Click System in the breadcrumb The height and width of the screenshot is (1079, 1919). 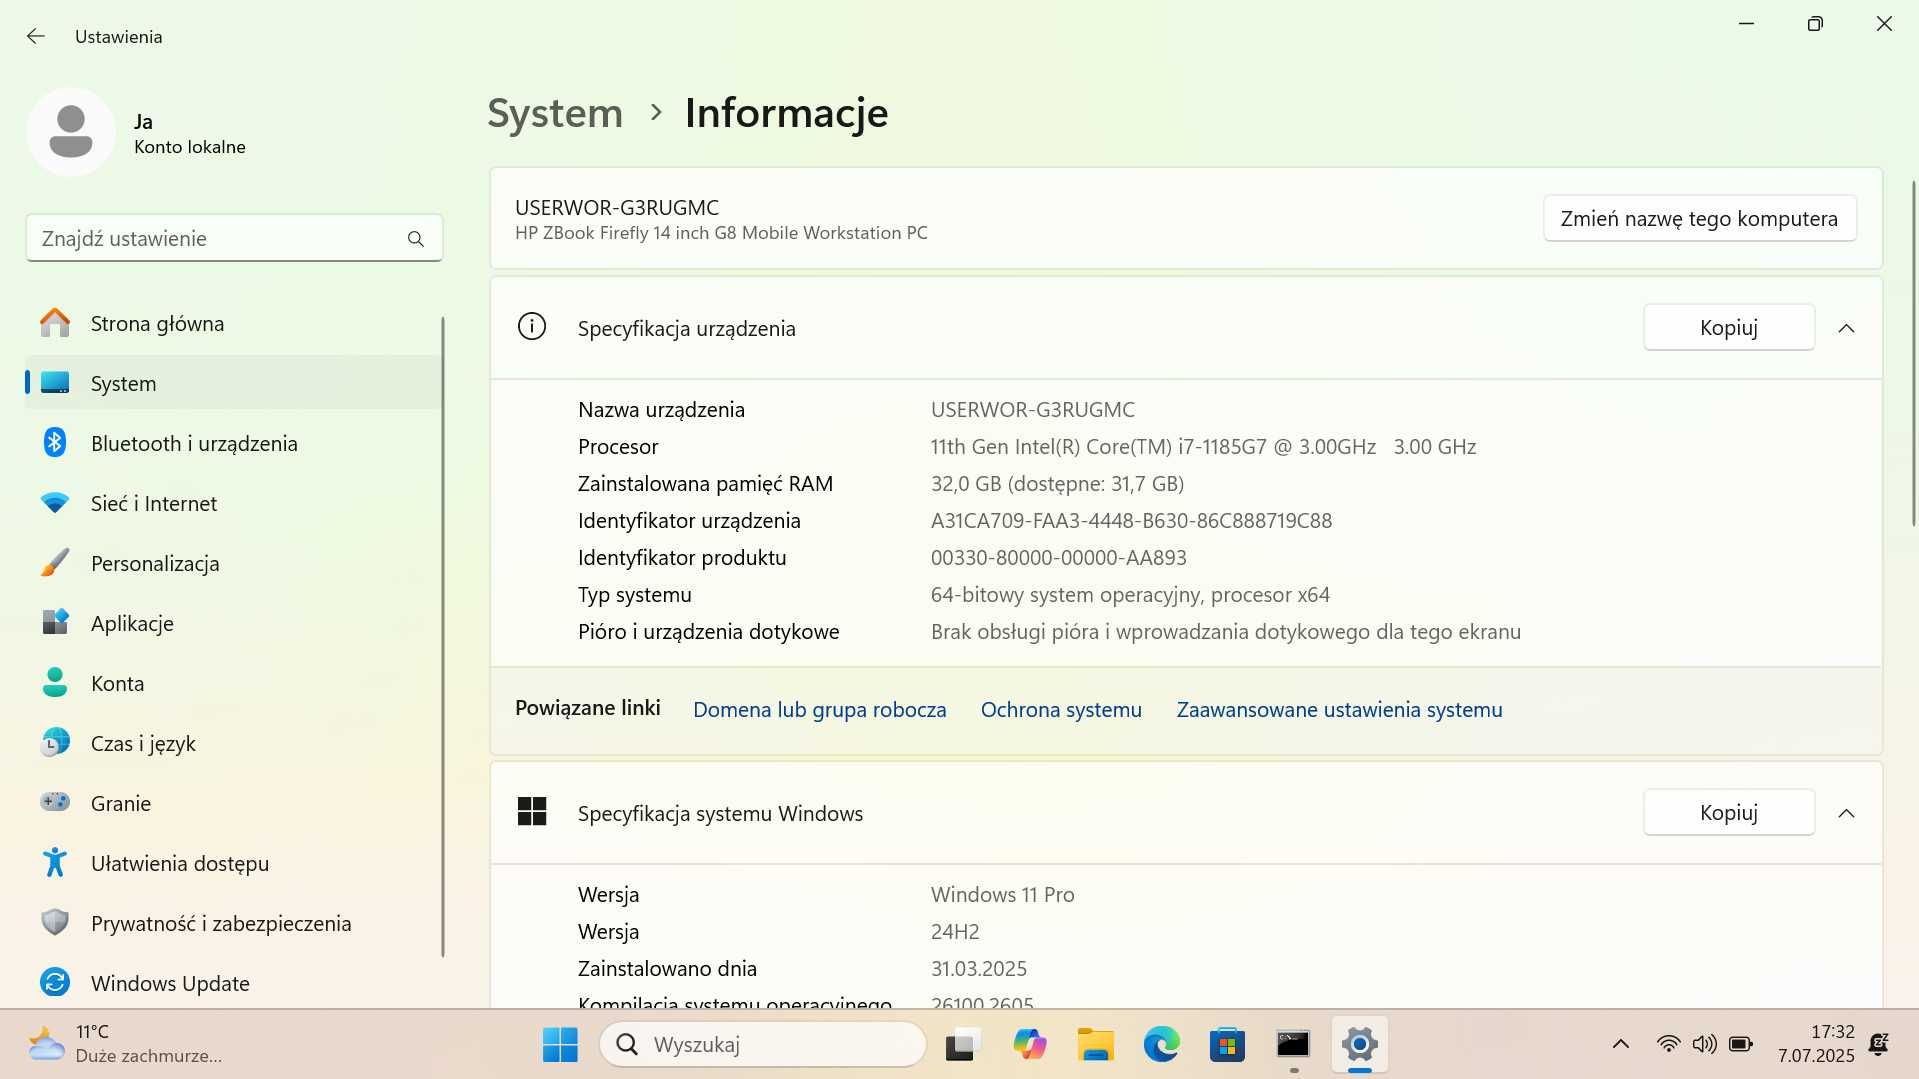tap(555, 112)
